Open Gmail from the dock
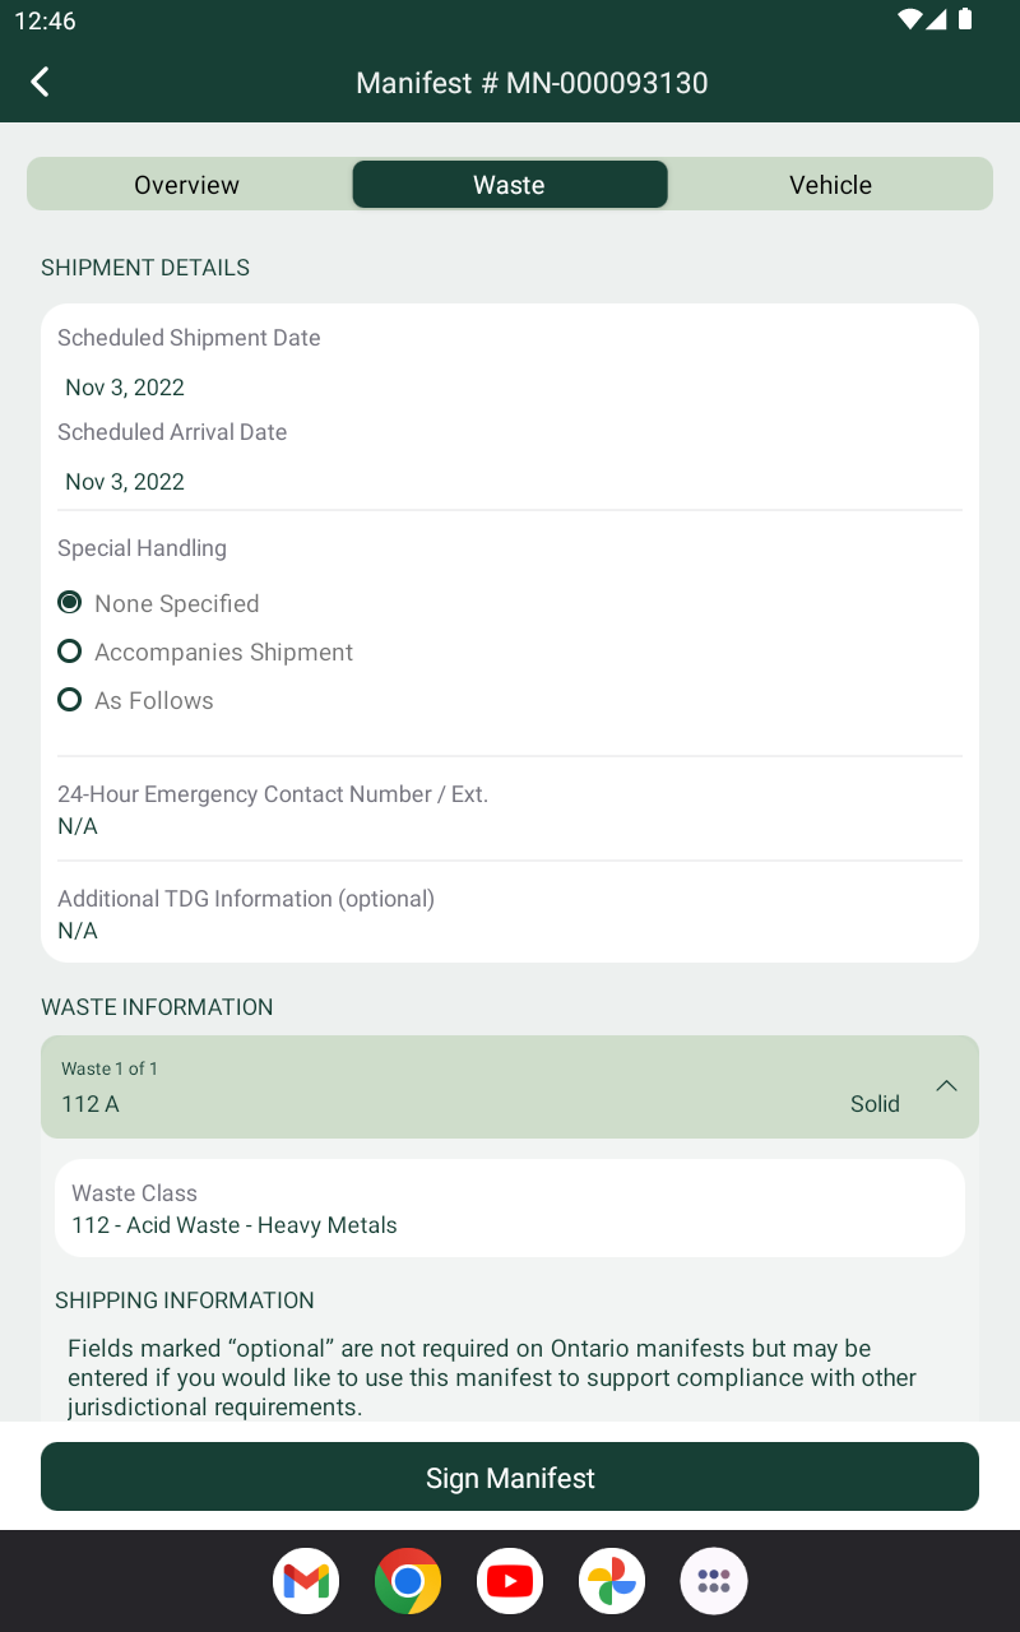Viewport: 1020px width, 1632px height. tap(306, 1581)
